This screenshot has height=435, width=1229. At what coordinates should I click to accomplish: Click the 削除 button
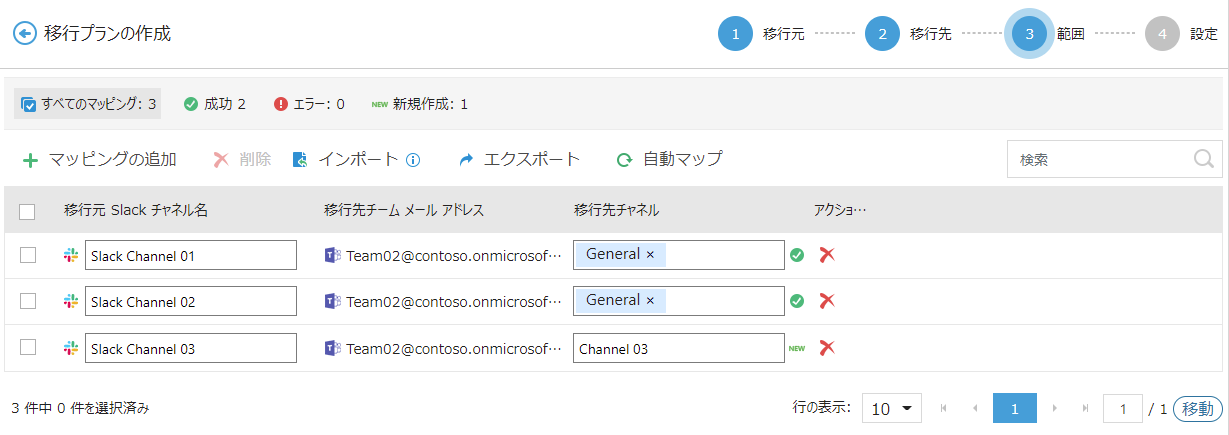point(242,159)
